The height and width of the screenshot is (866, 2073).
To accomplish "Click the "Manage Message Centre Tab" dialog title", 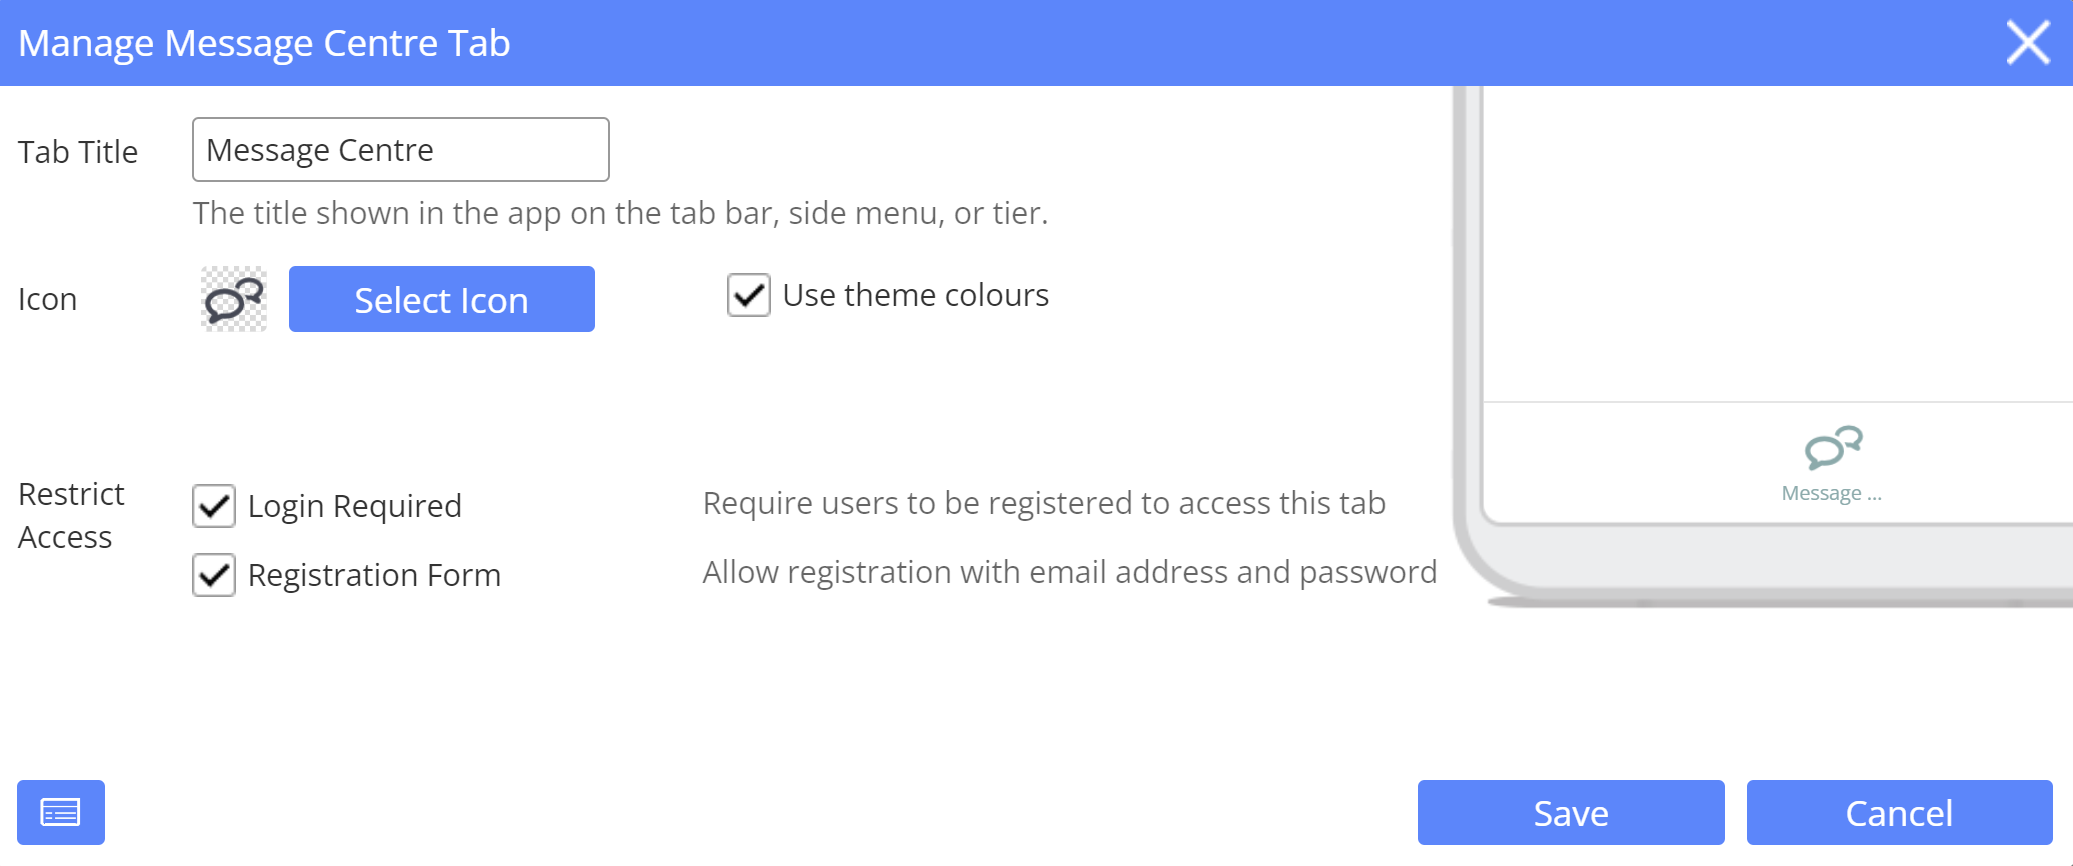I will [264, 43].
